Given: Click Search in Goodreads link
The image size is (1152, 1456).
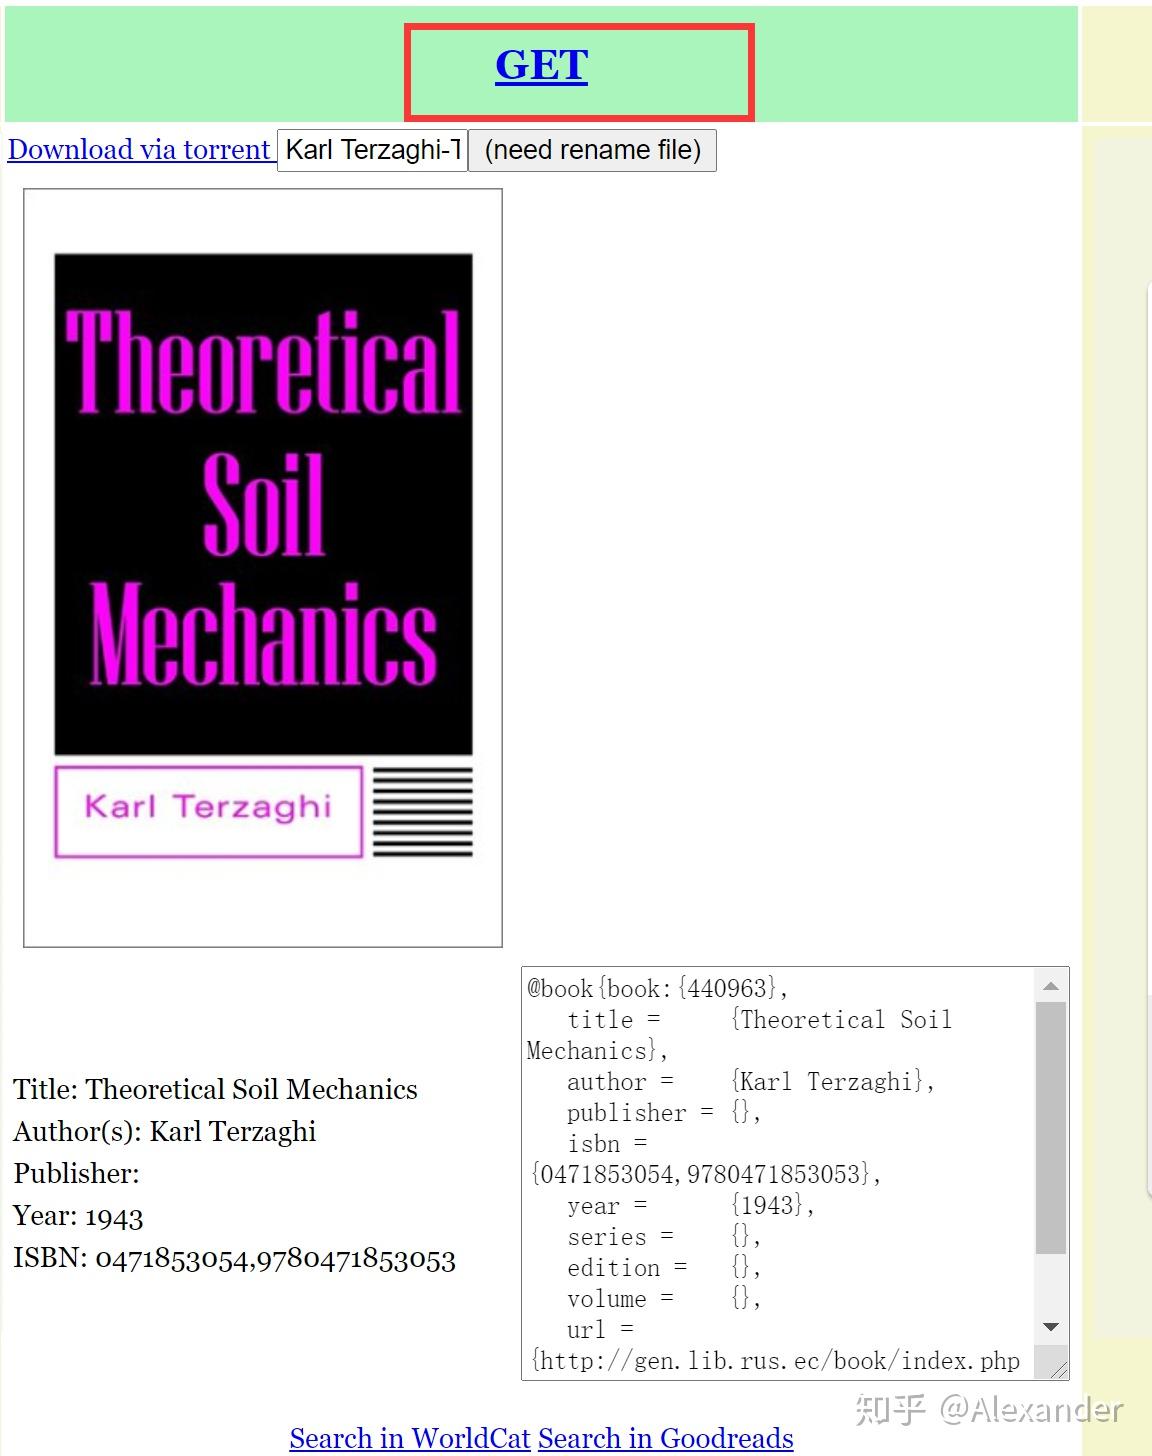Looking at the screenshot, I should [666, 1438].
